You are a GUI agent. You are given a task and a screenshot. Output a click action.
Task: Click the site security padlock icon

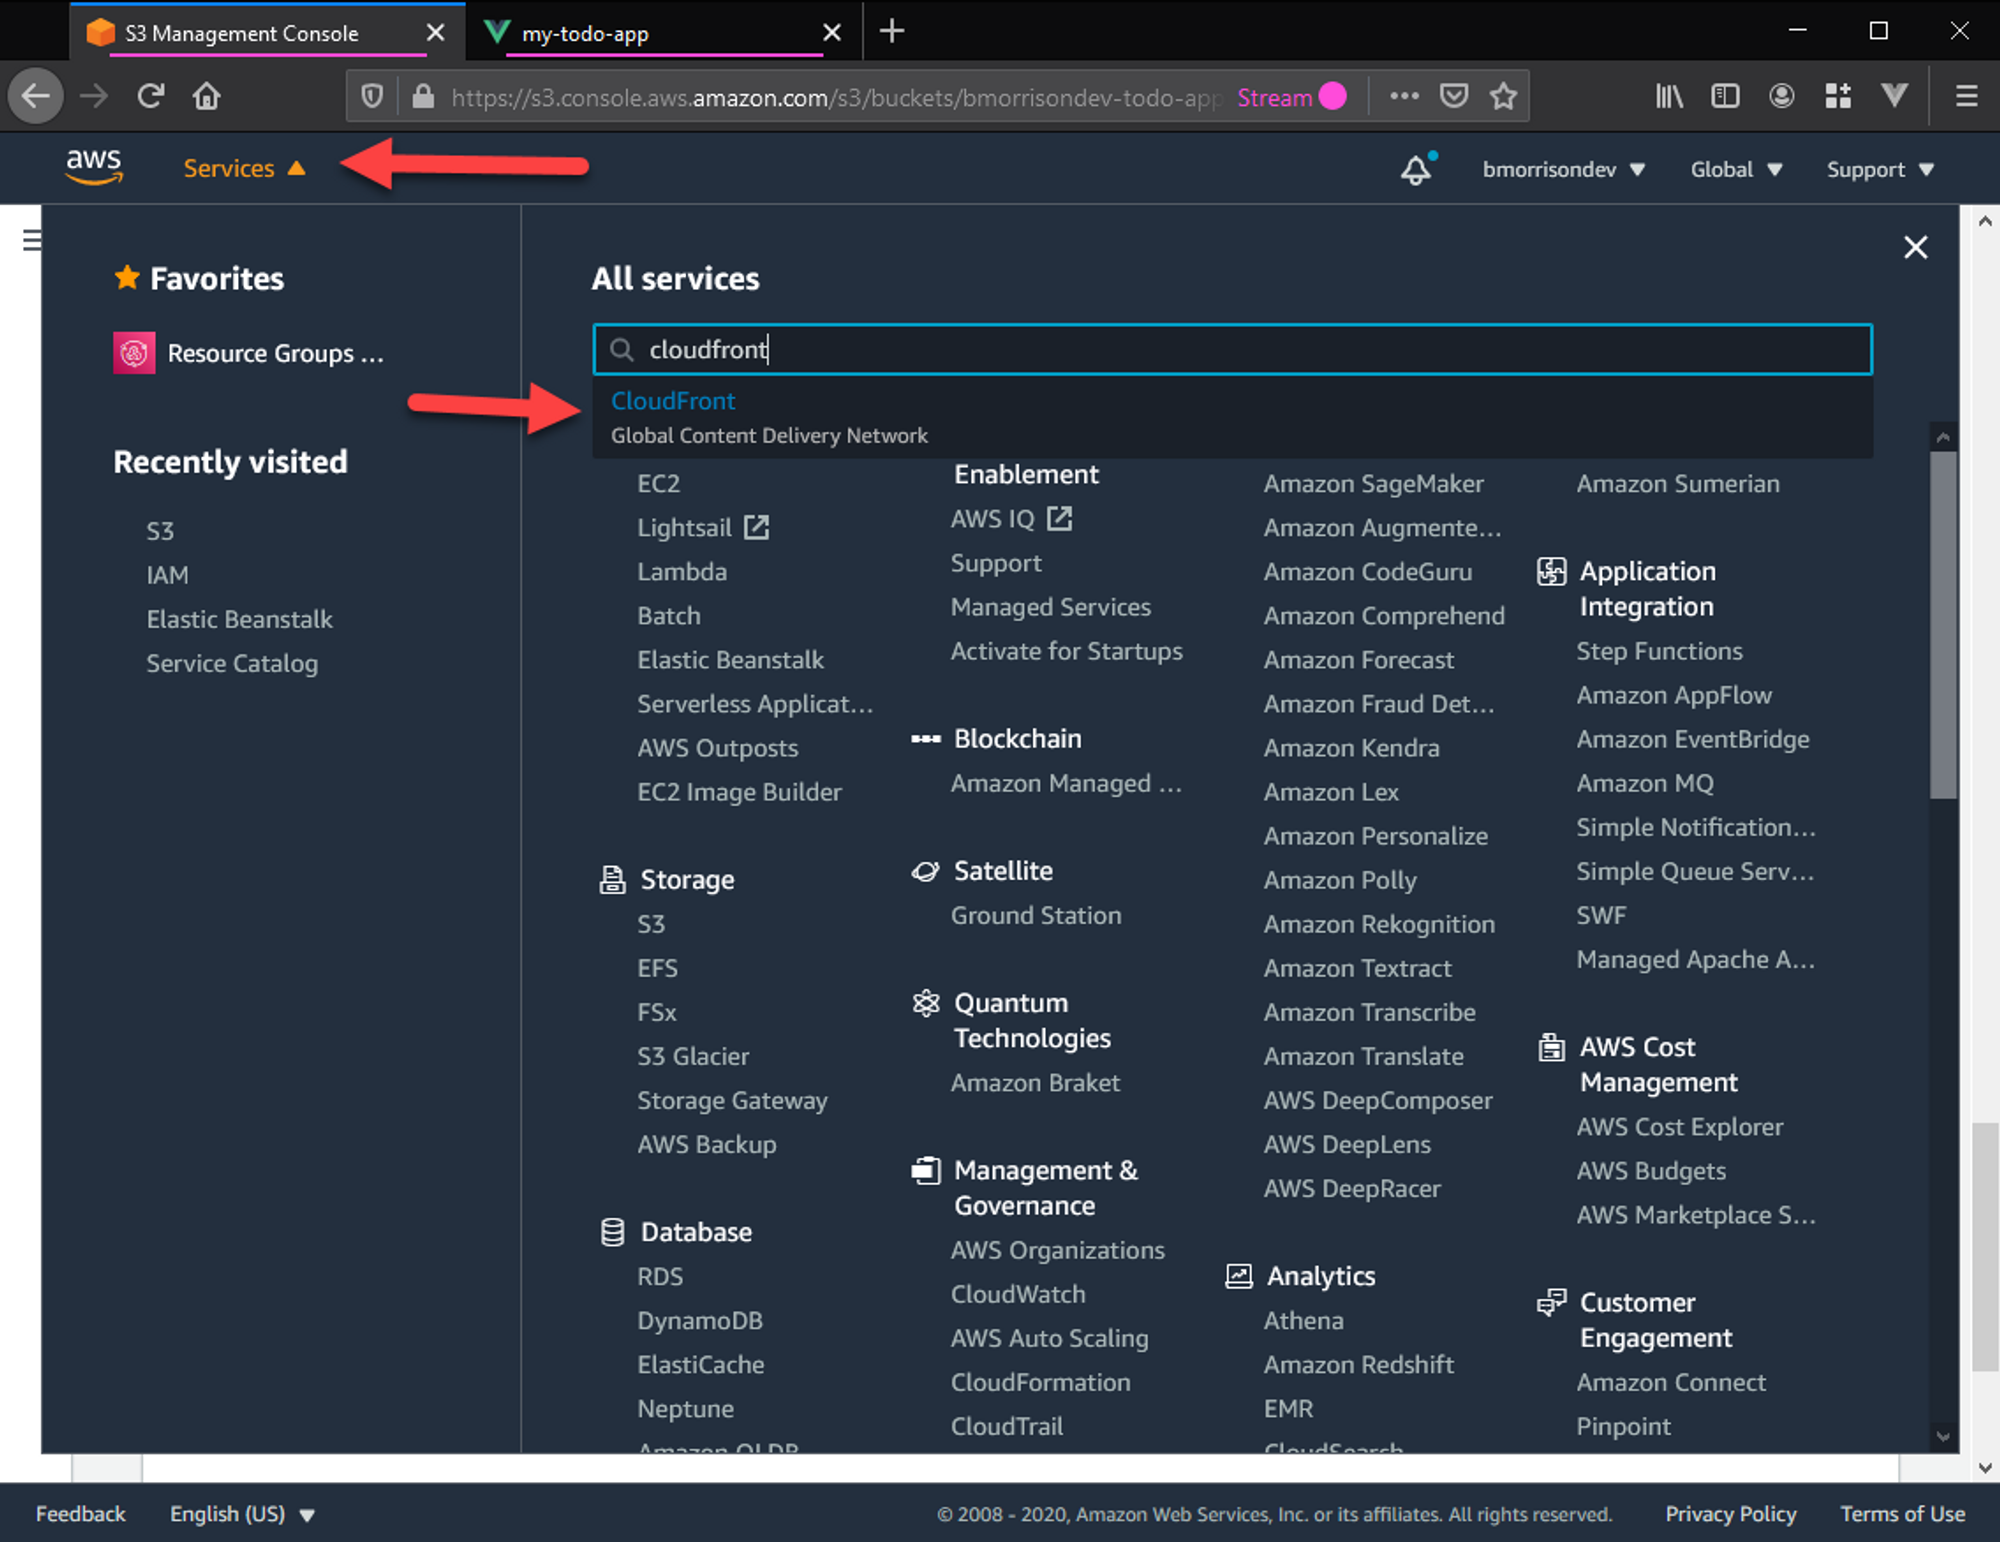tap(423, 97)
